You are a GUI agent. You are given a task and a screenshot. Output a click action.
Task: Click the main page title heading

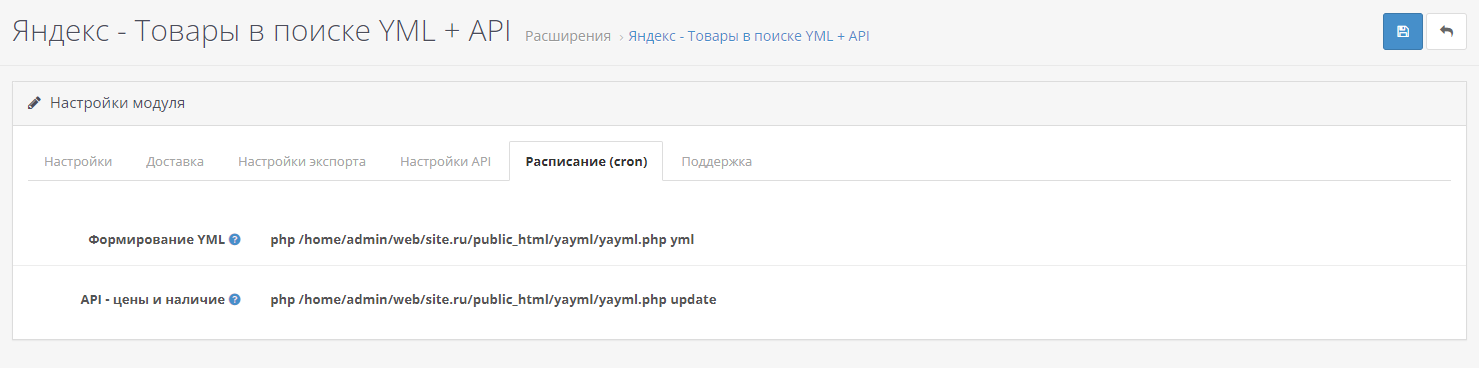(262, 31)
